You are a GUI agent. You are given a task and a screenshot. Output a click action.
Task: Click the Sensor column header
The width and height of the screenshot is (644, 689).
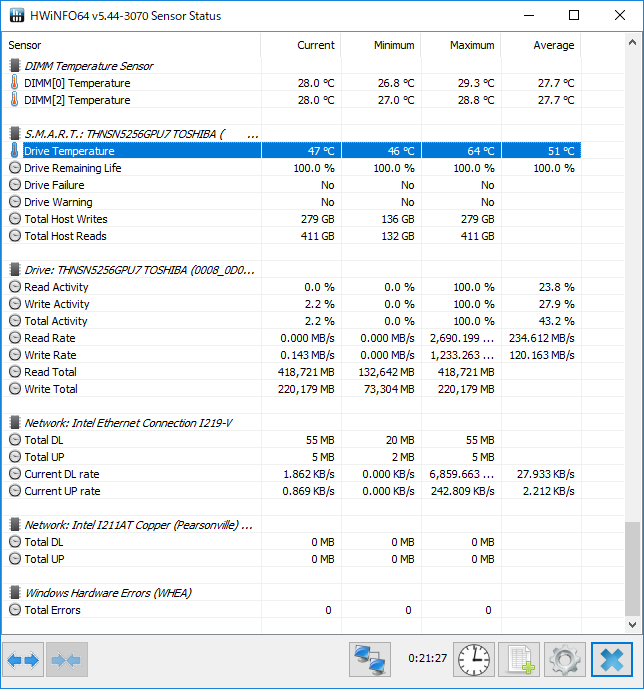click(132, 45)
